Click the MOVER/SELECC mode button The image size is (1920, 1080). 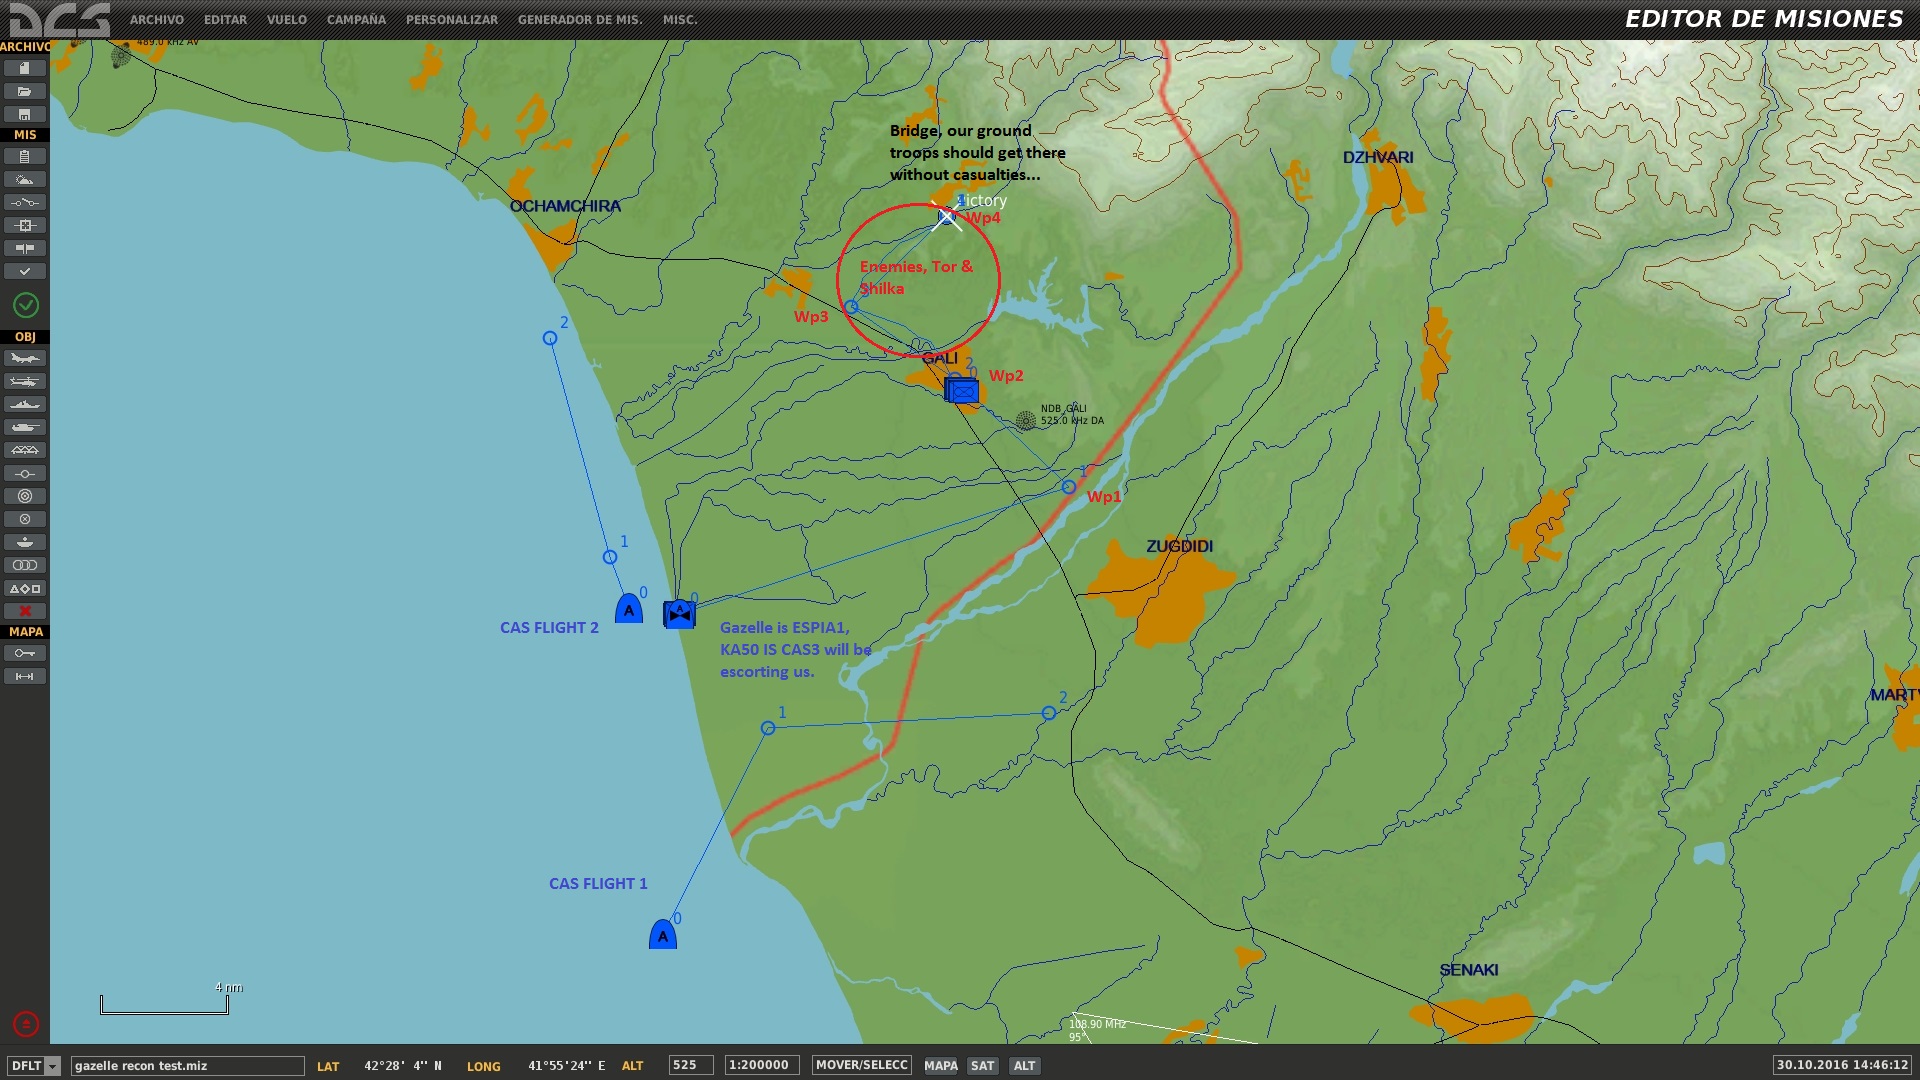pyautogui.click(x=862, y=1065)
